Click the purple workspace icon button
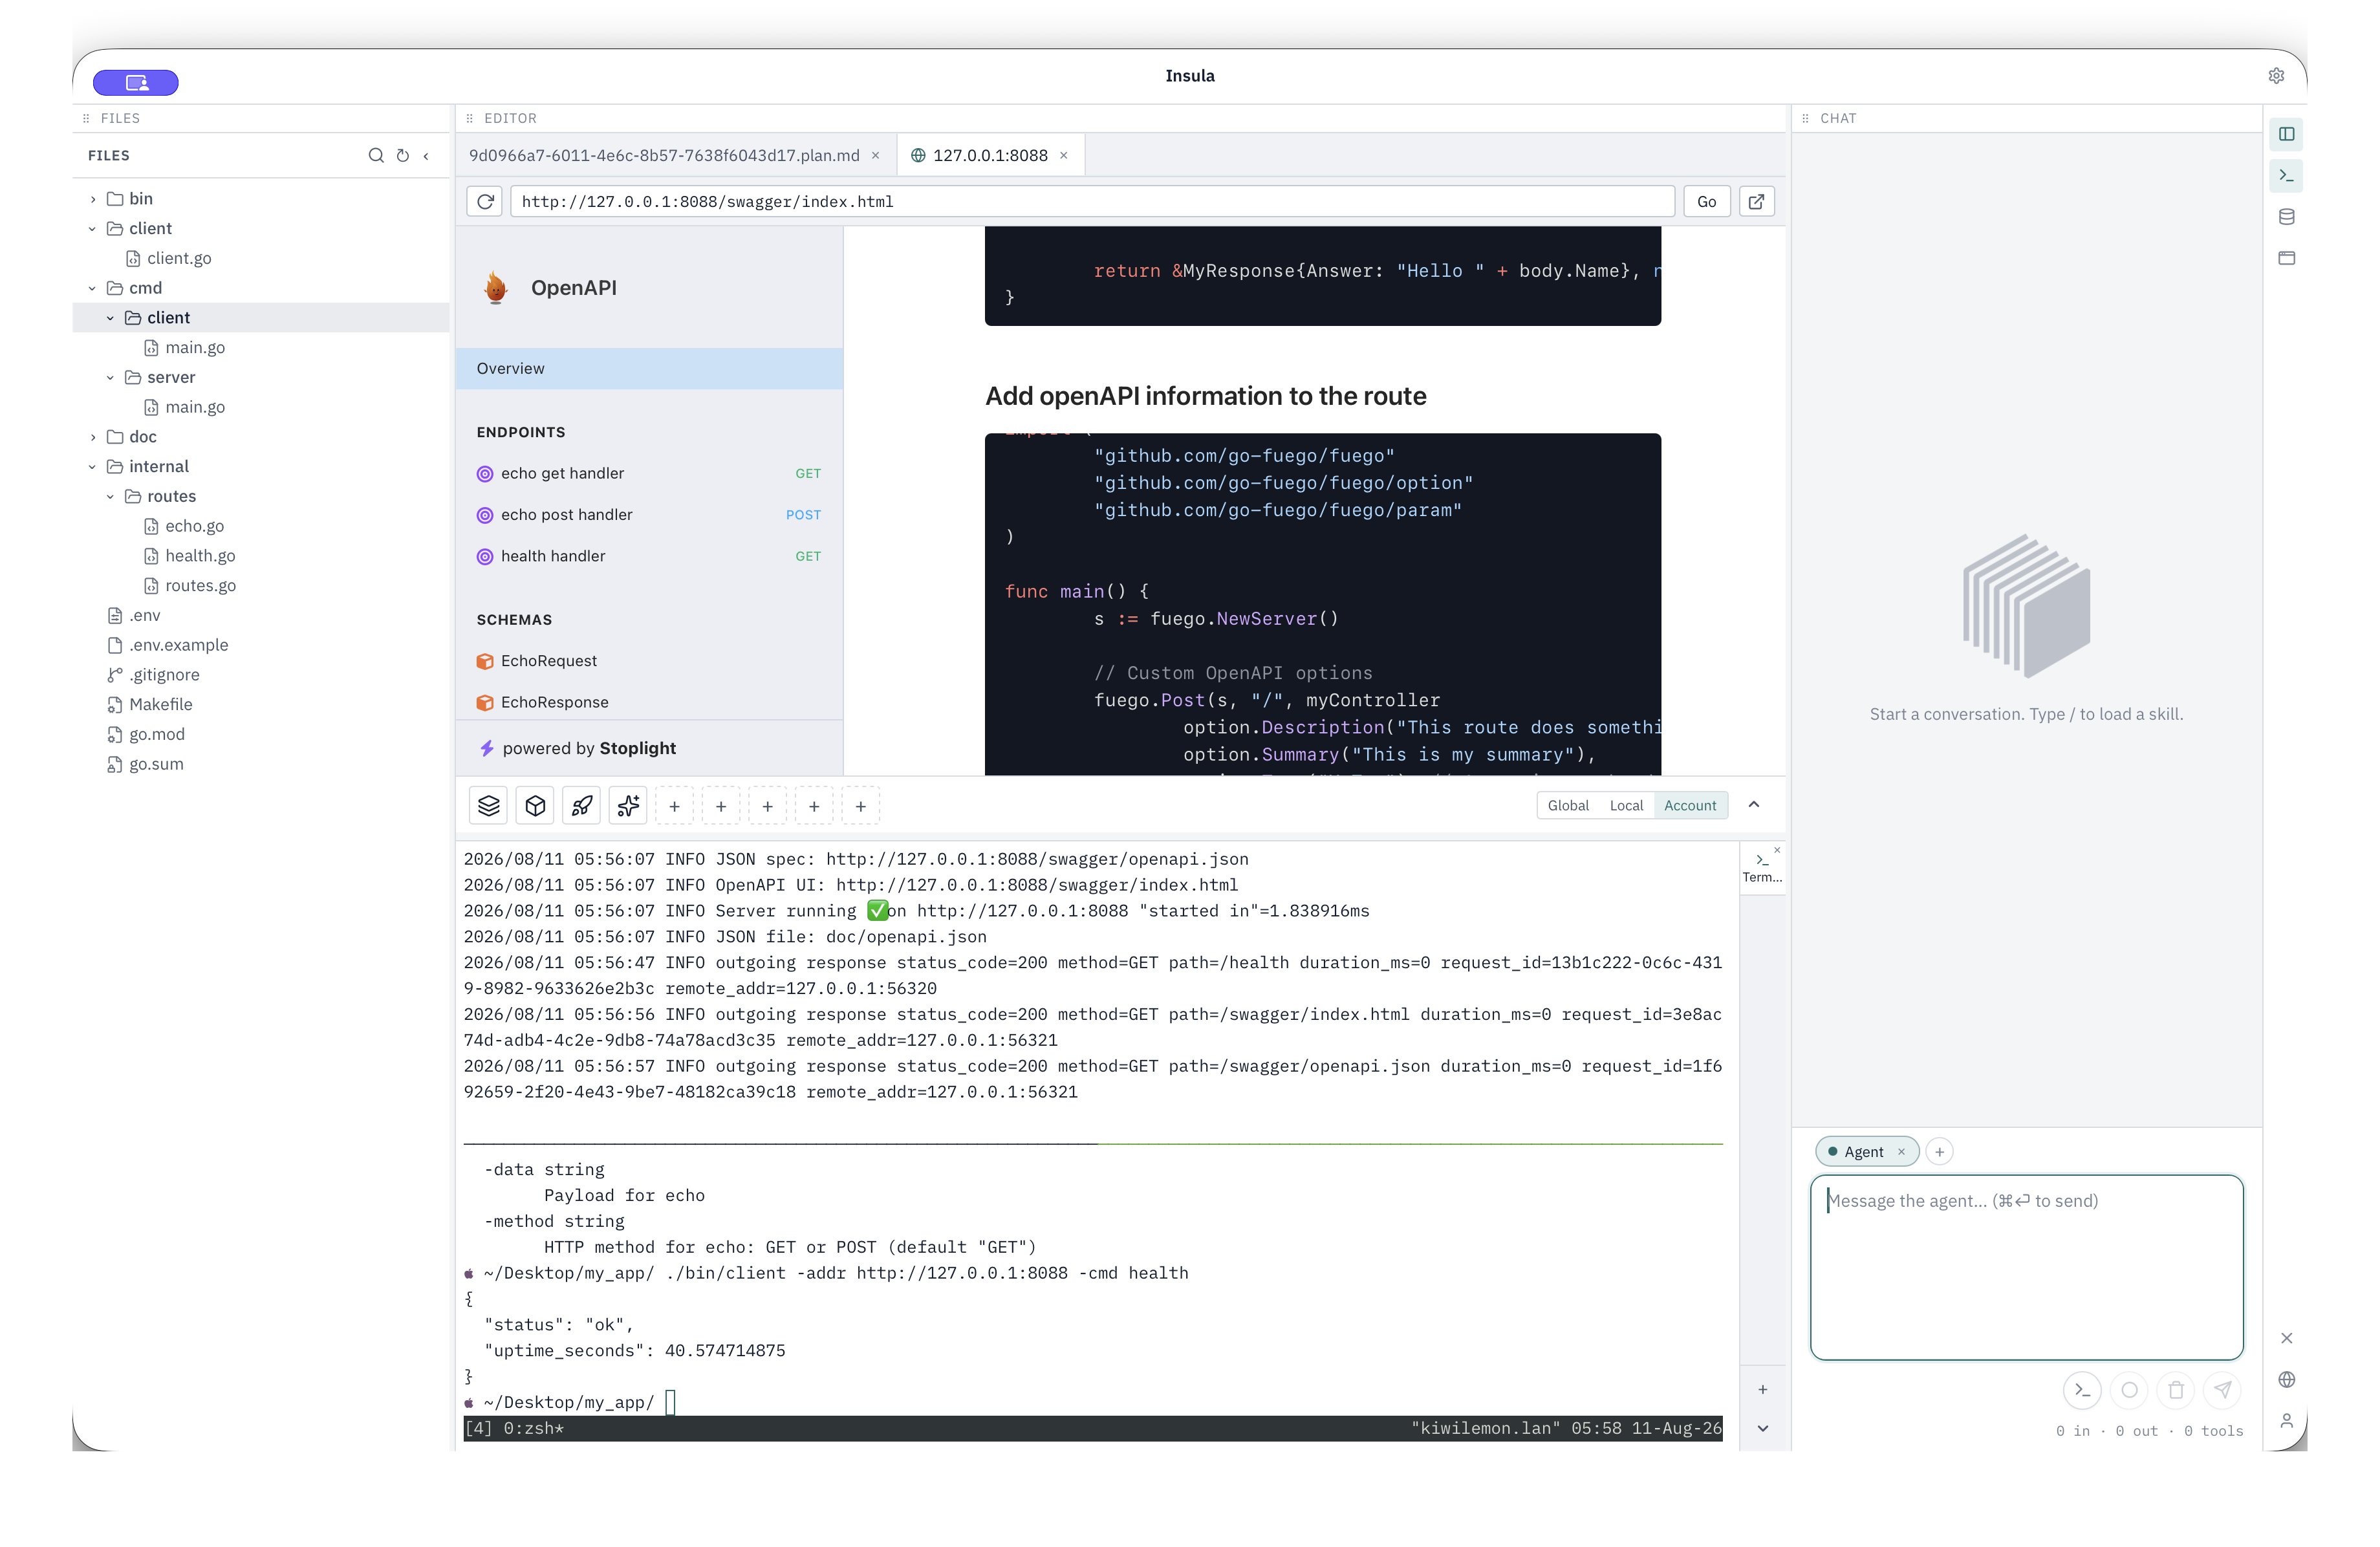 coord(136,82)
